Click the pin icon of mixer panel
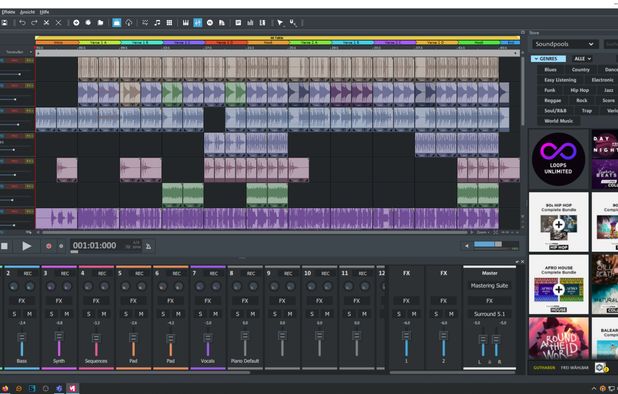 [517, 261]
